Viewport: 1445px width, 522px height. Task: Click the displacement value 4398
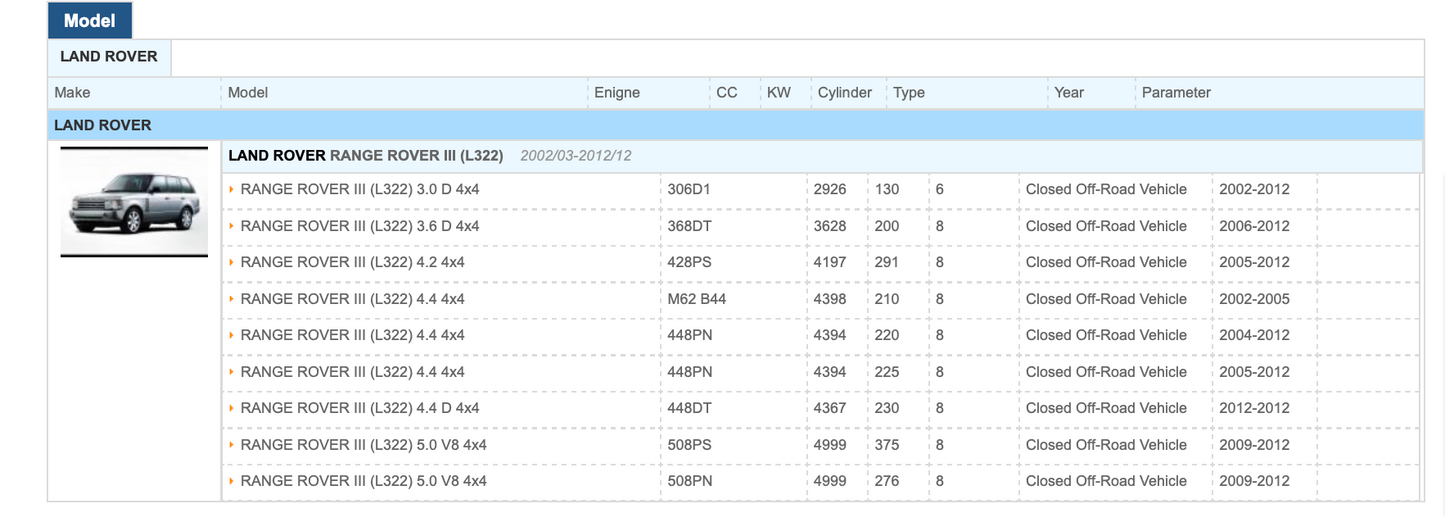coord(830,299)
